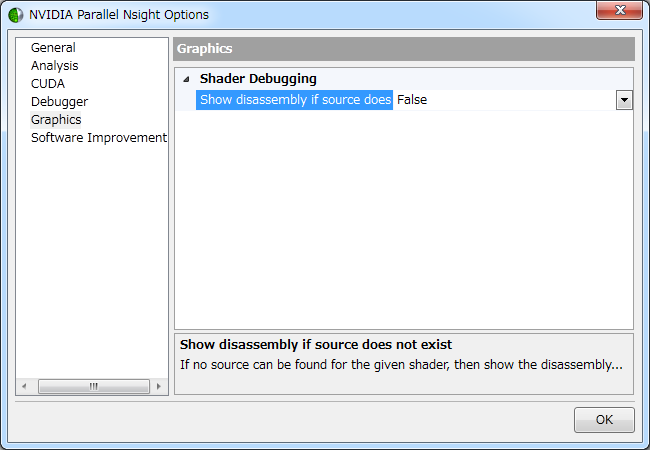Click the gray Graphics header bar
The image size is (650, 450).
tap(404, 48)
